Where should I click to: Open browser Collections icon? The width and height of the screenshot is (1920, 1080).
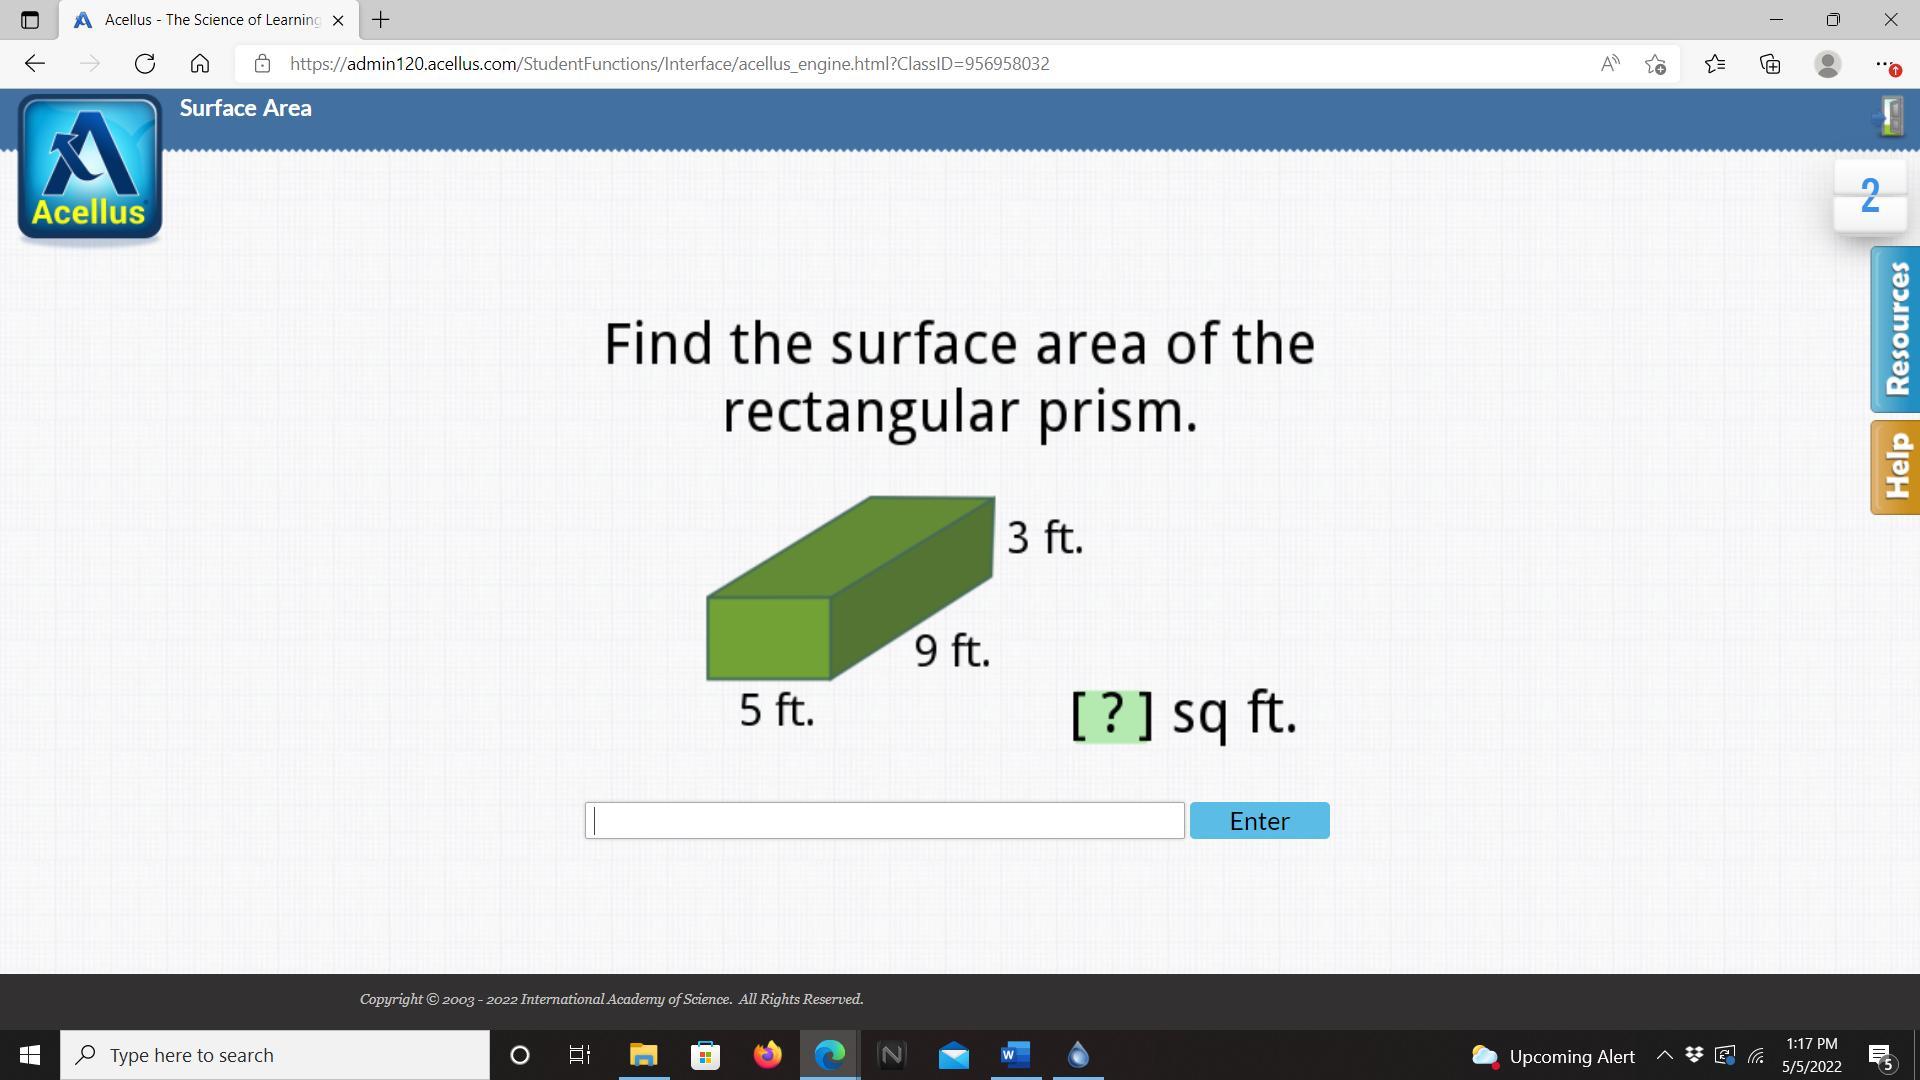1770,64
